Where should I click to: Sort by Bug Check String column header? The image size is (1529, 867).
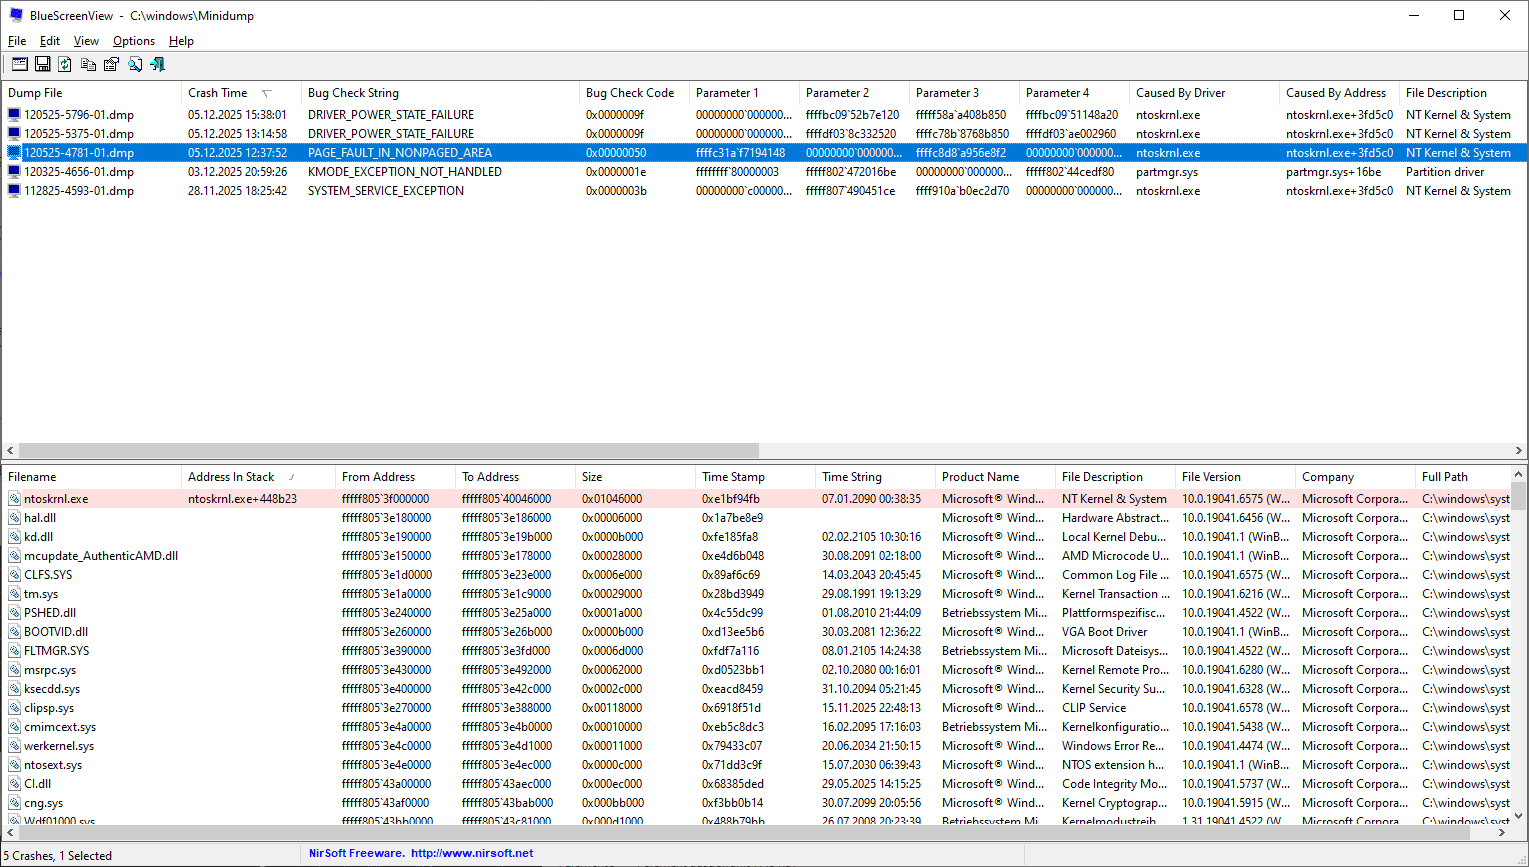[x=440, y=93]
